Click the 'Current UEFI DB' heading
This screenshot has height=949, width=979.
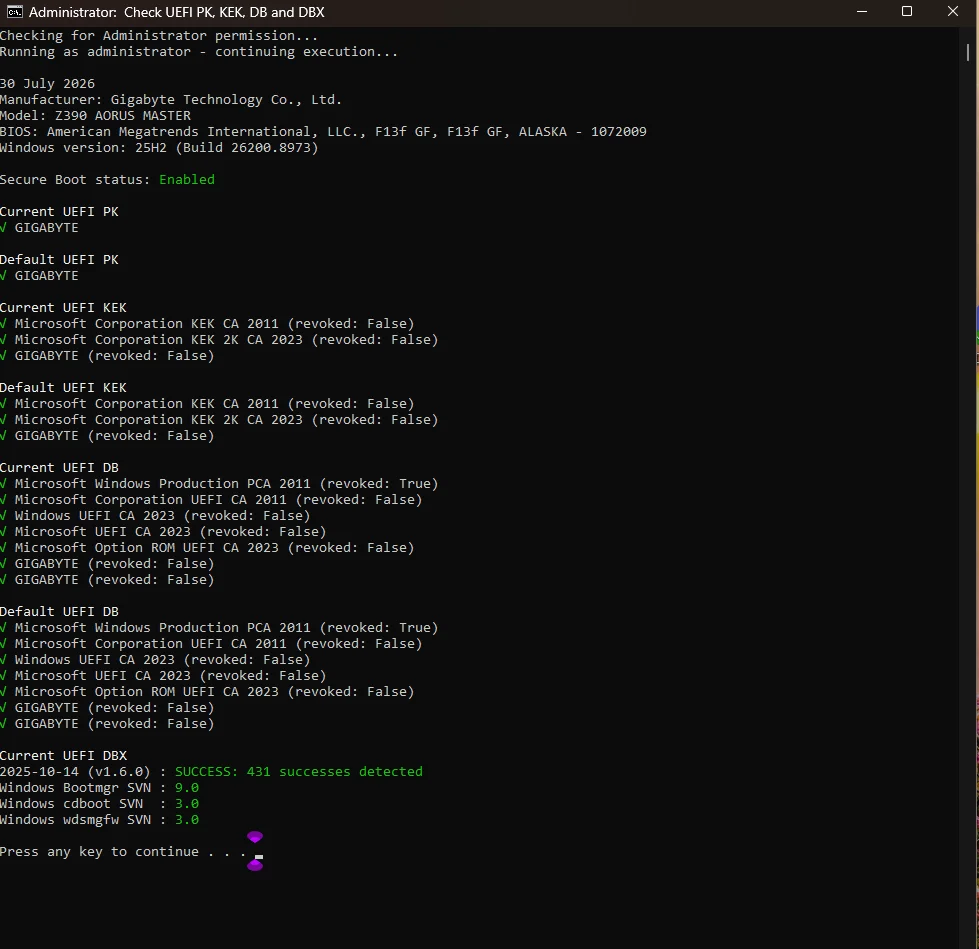[x=59, y=468]
